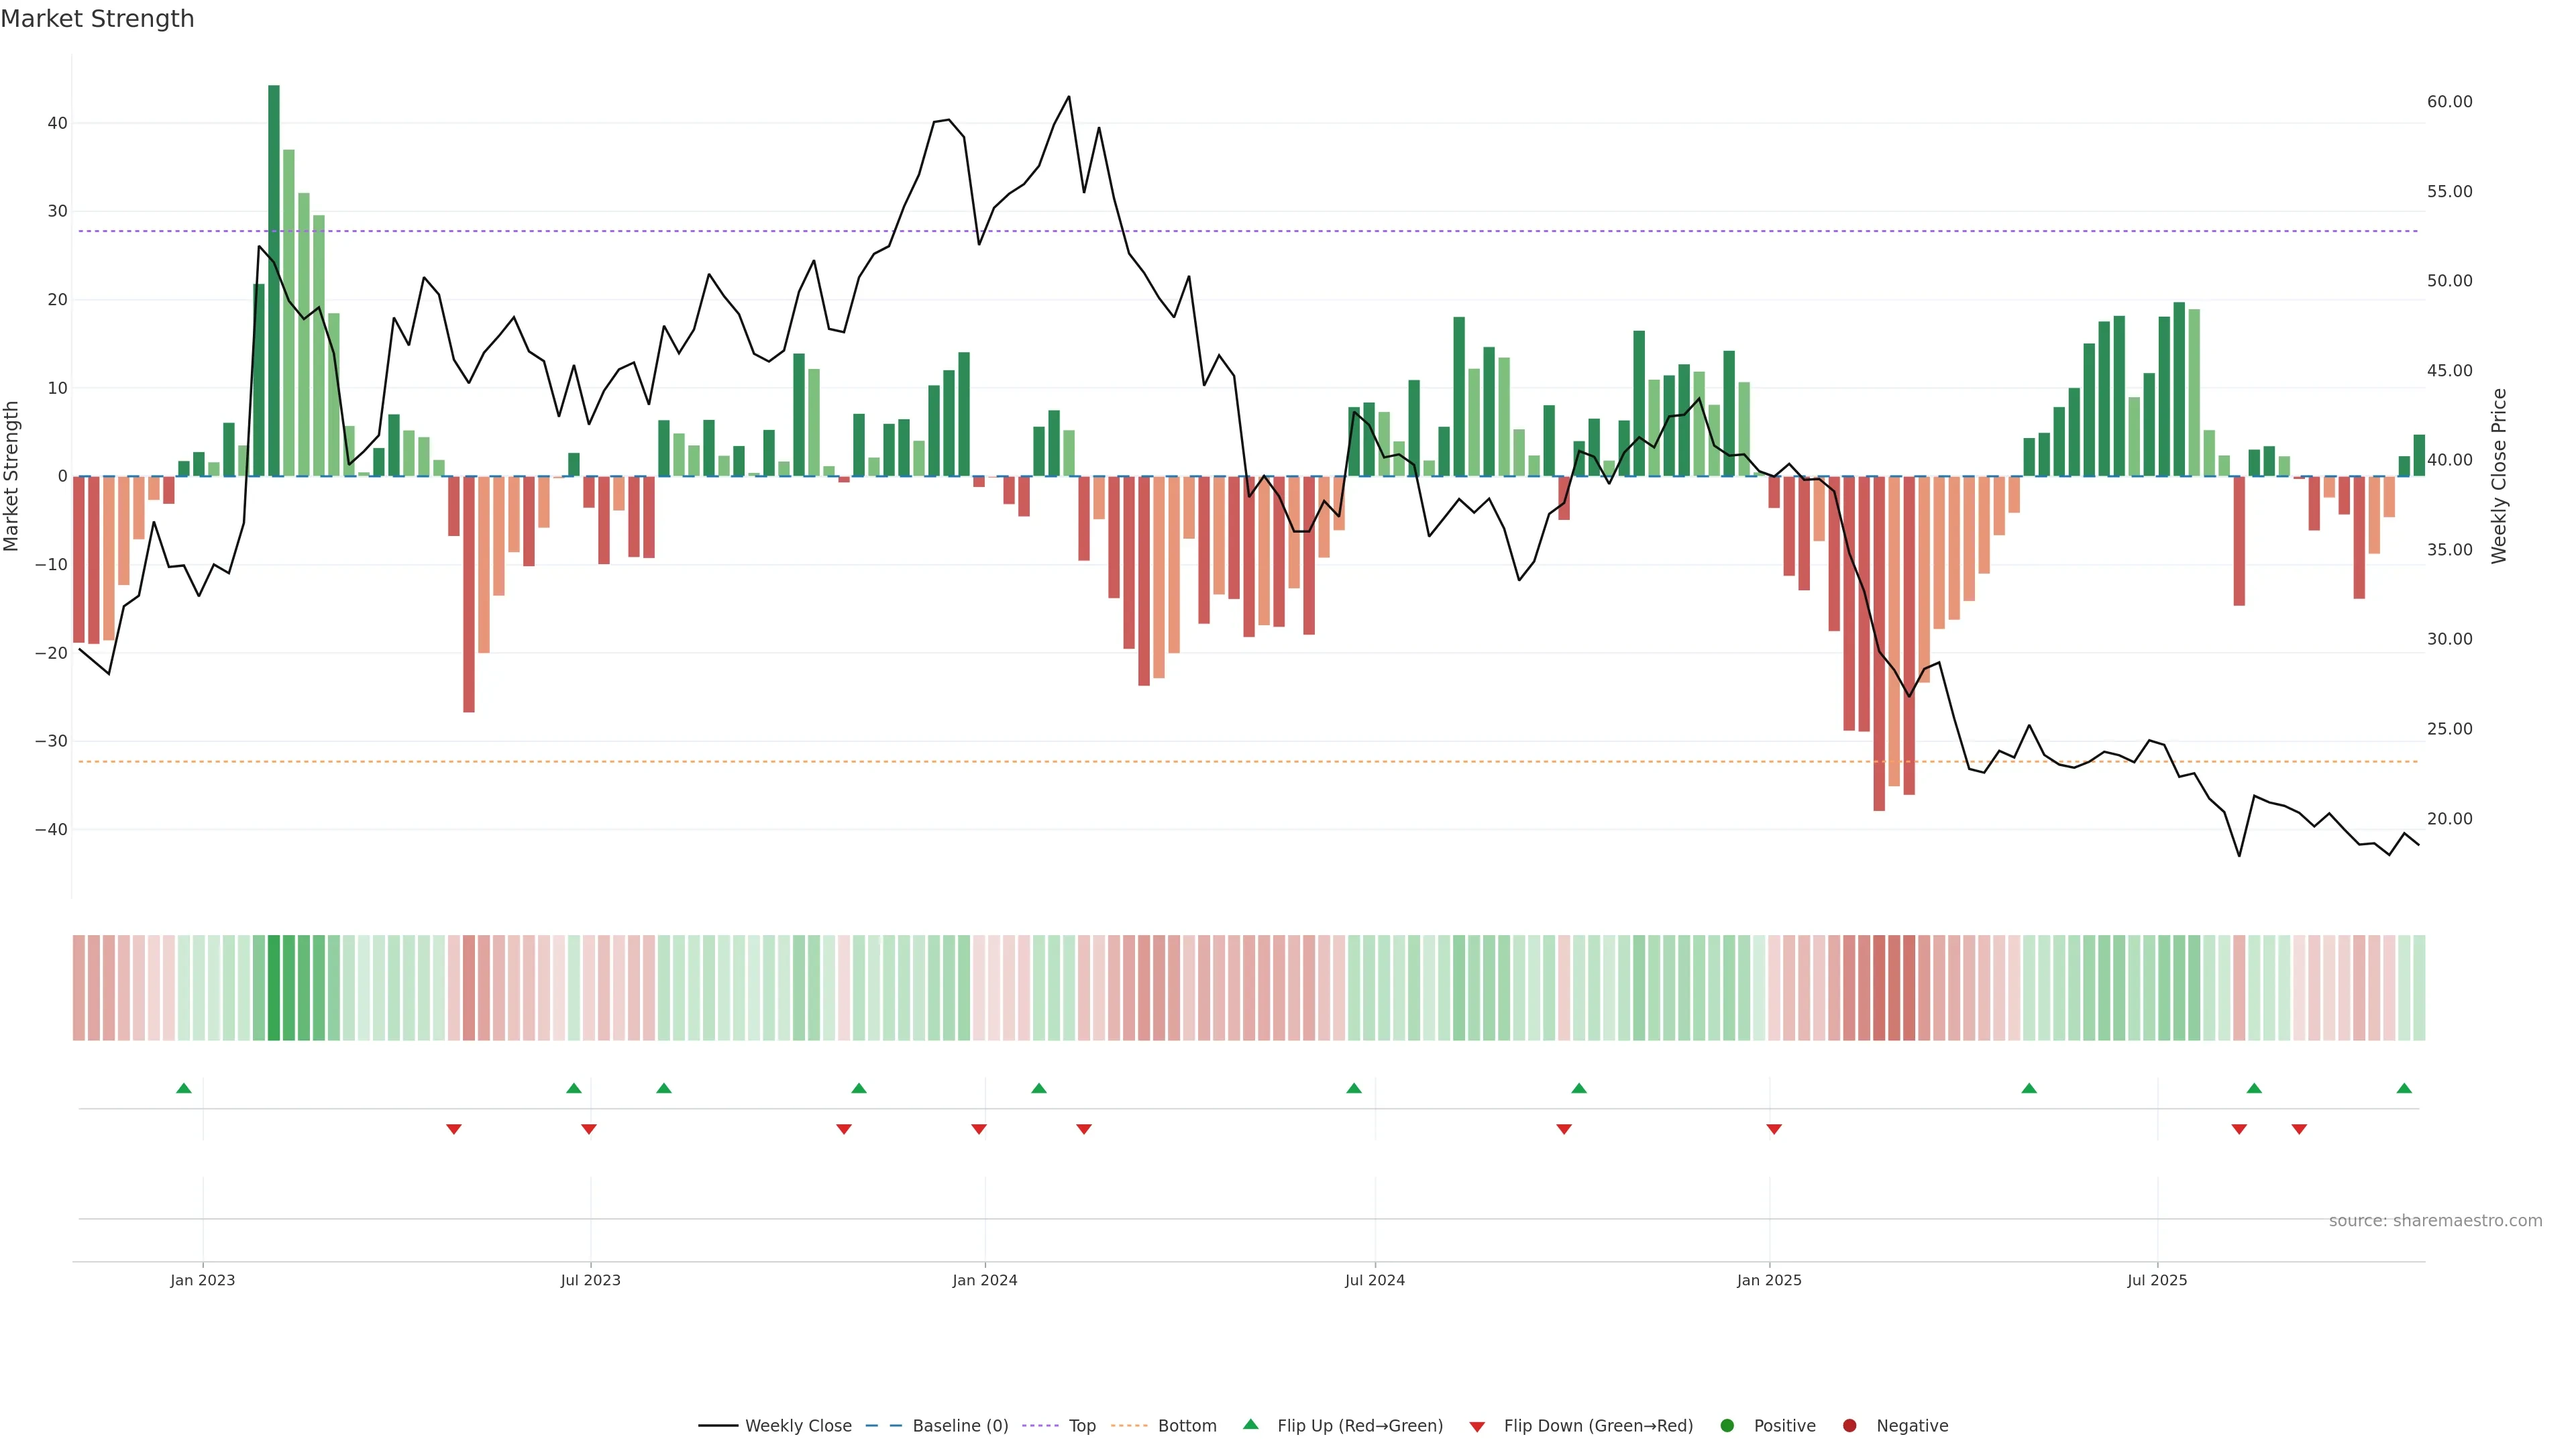Click the Flip Down triangle icon in legend
Screen dimensions: 2576x1449
[x=1477, y=1427]
